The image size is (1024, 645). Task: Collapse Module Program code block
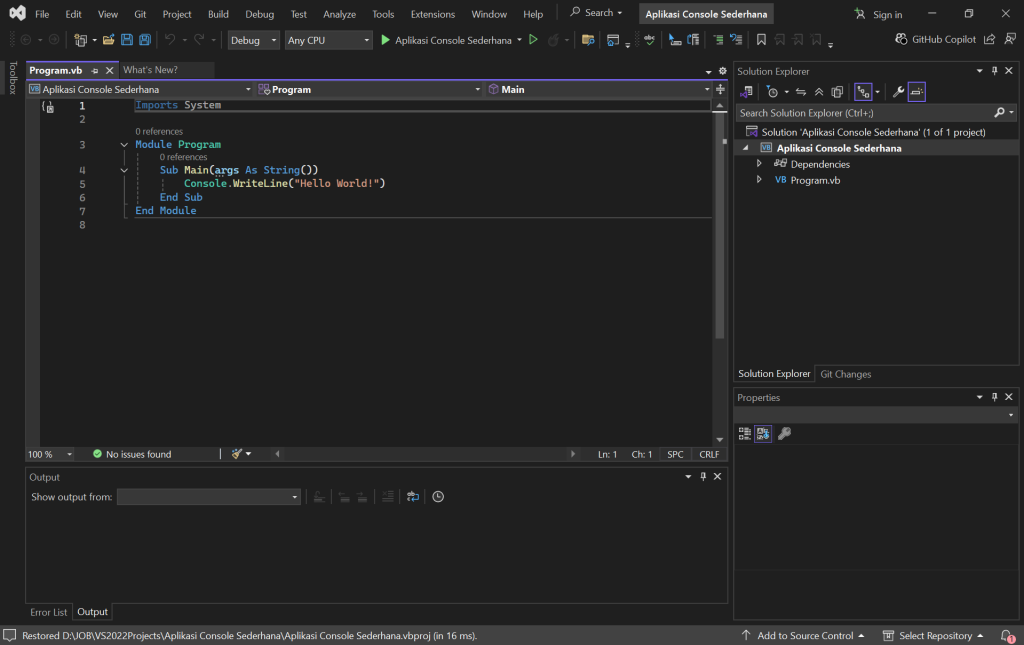pyautogui.click(x=124, y=145)
